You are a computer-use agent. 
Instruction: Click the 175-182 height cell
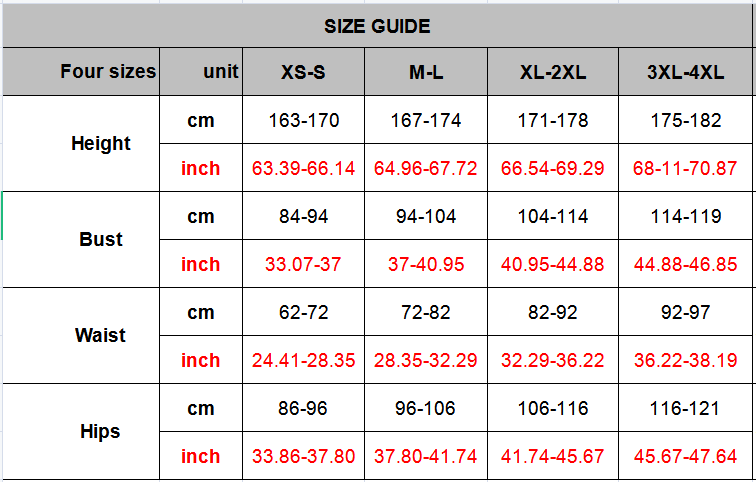tap(685, 121)
